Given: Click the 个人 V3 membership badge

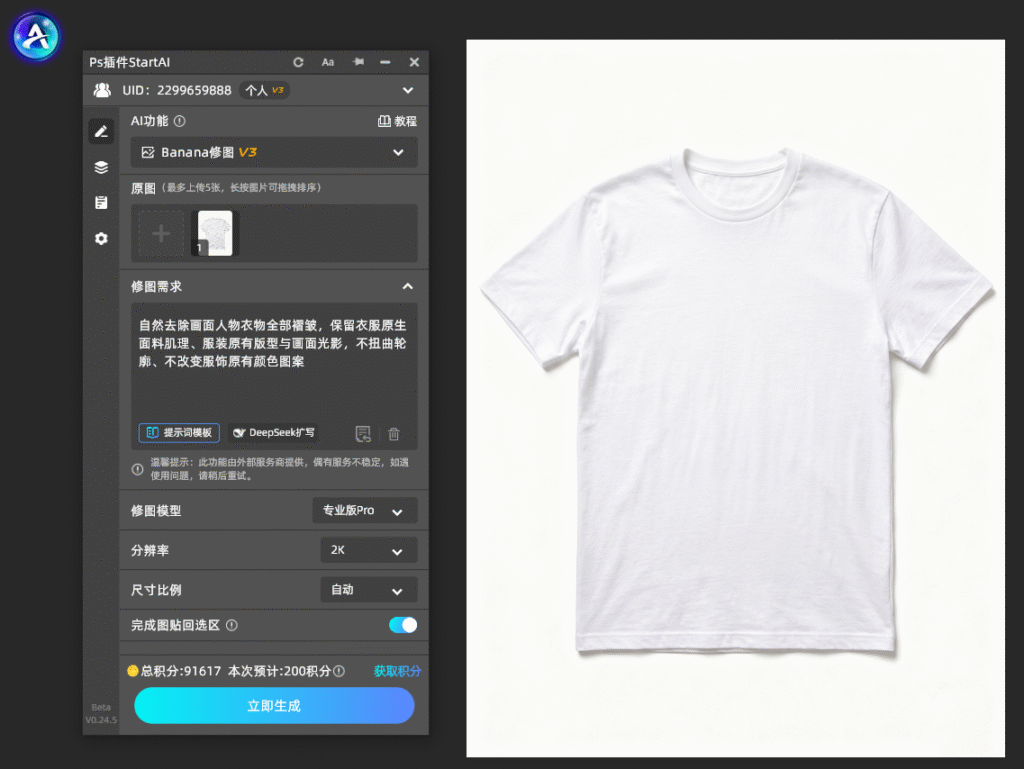Looking at the screenshot, I should [264, 90].
